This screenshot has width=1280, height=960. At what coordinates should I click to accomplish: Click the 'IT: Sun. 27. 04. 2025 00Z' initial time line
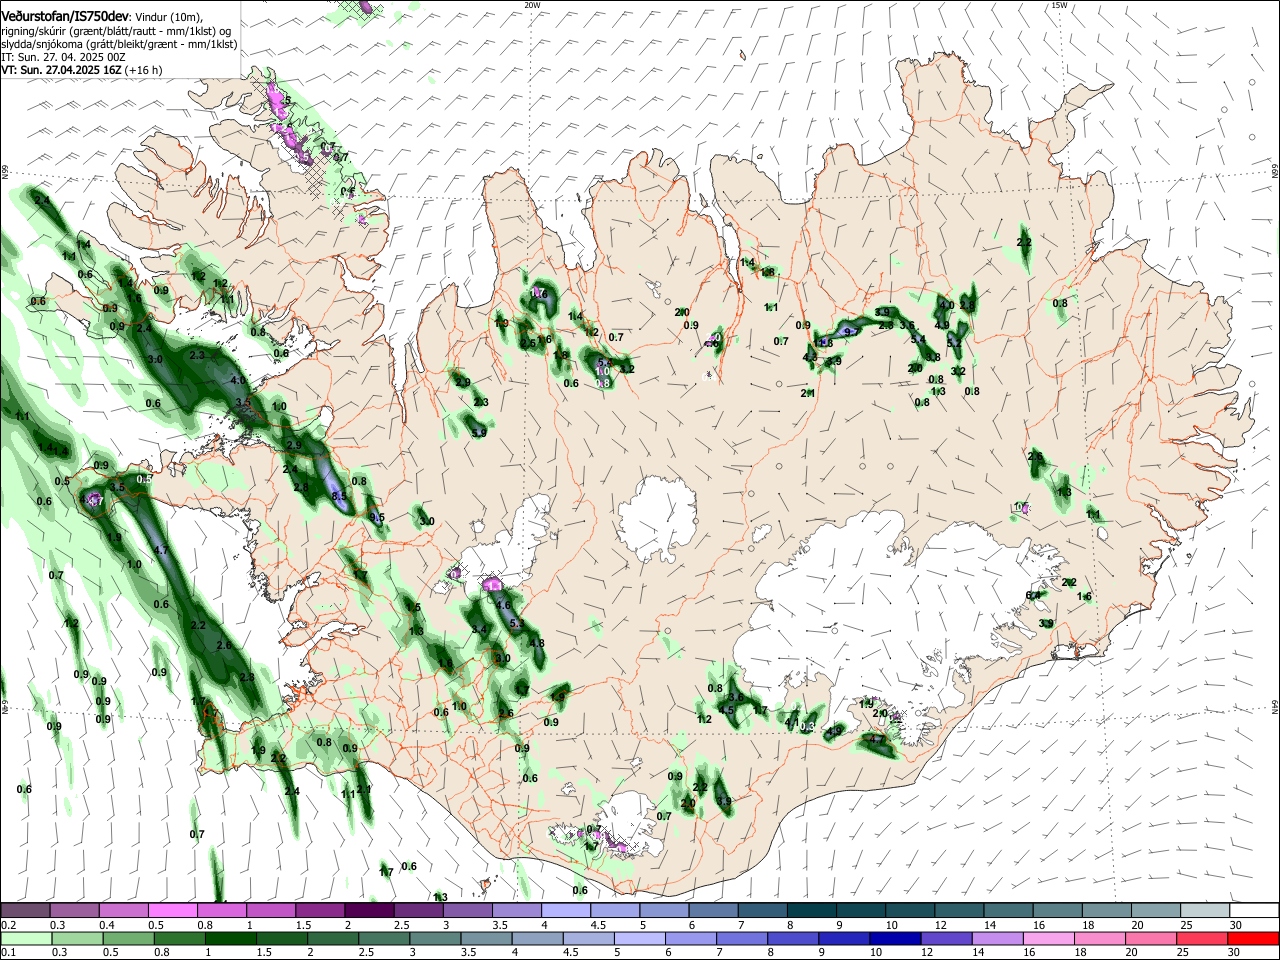[x=63, y=57]
